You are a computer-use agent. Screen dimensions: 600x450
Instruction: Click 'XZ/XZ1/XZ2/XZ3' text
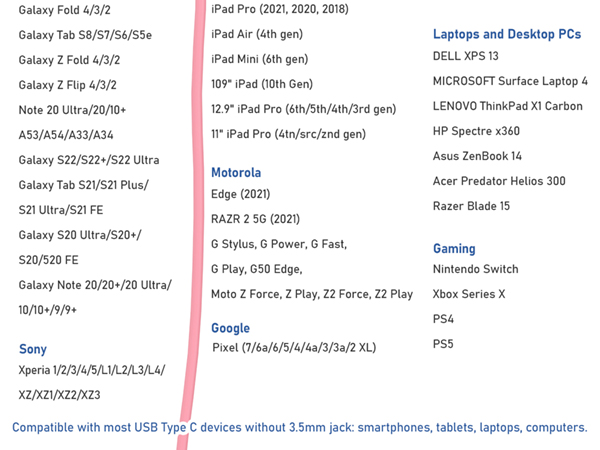tap(59, 395)
